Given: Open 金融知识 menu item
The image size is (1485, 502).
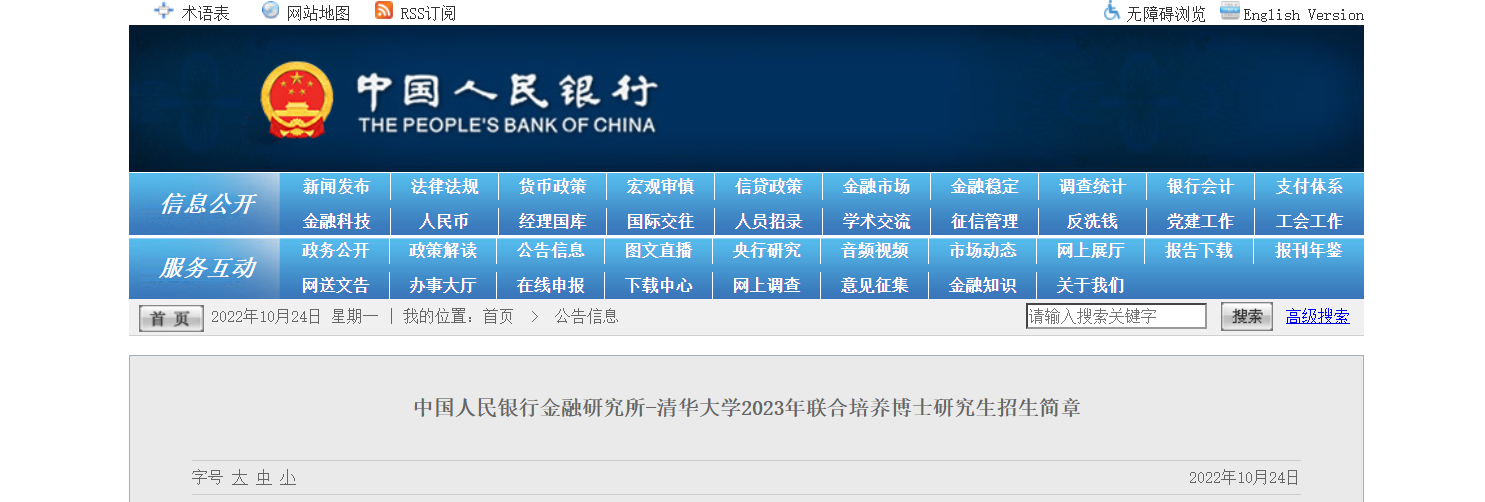Looking at the screenshot, I should (984, 285).
